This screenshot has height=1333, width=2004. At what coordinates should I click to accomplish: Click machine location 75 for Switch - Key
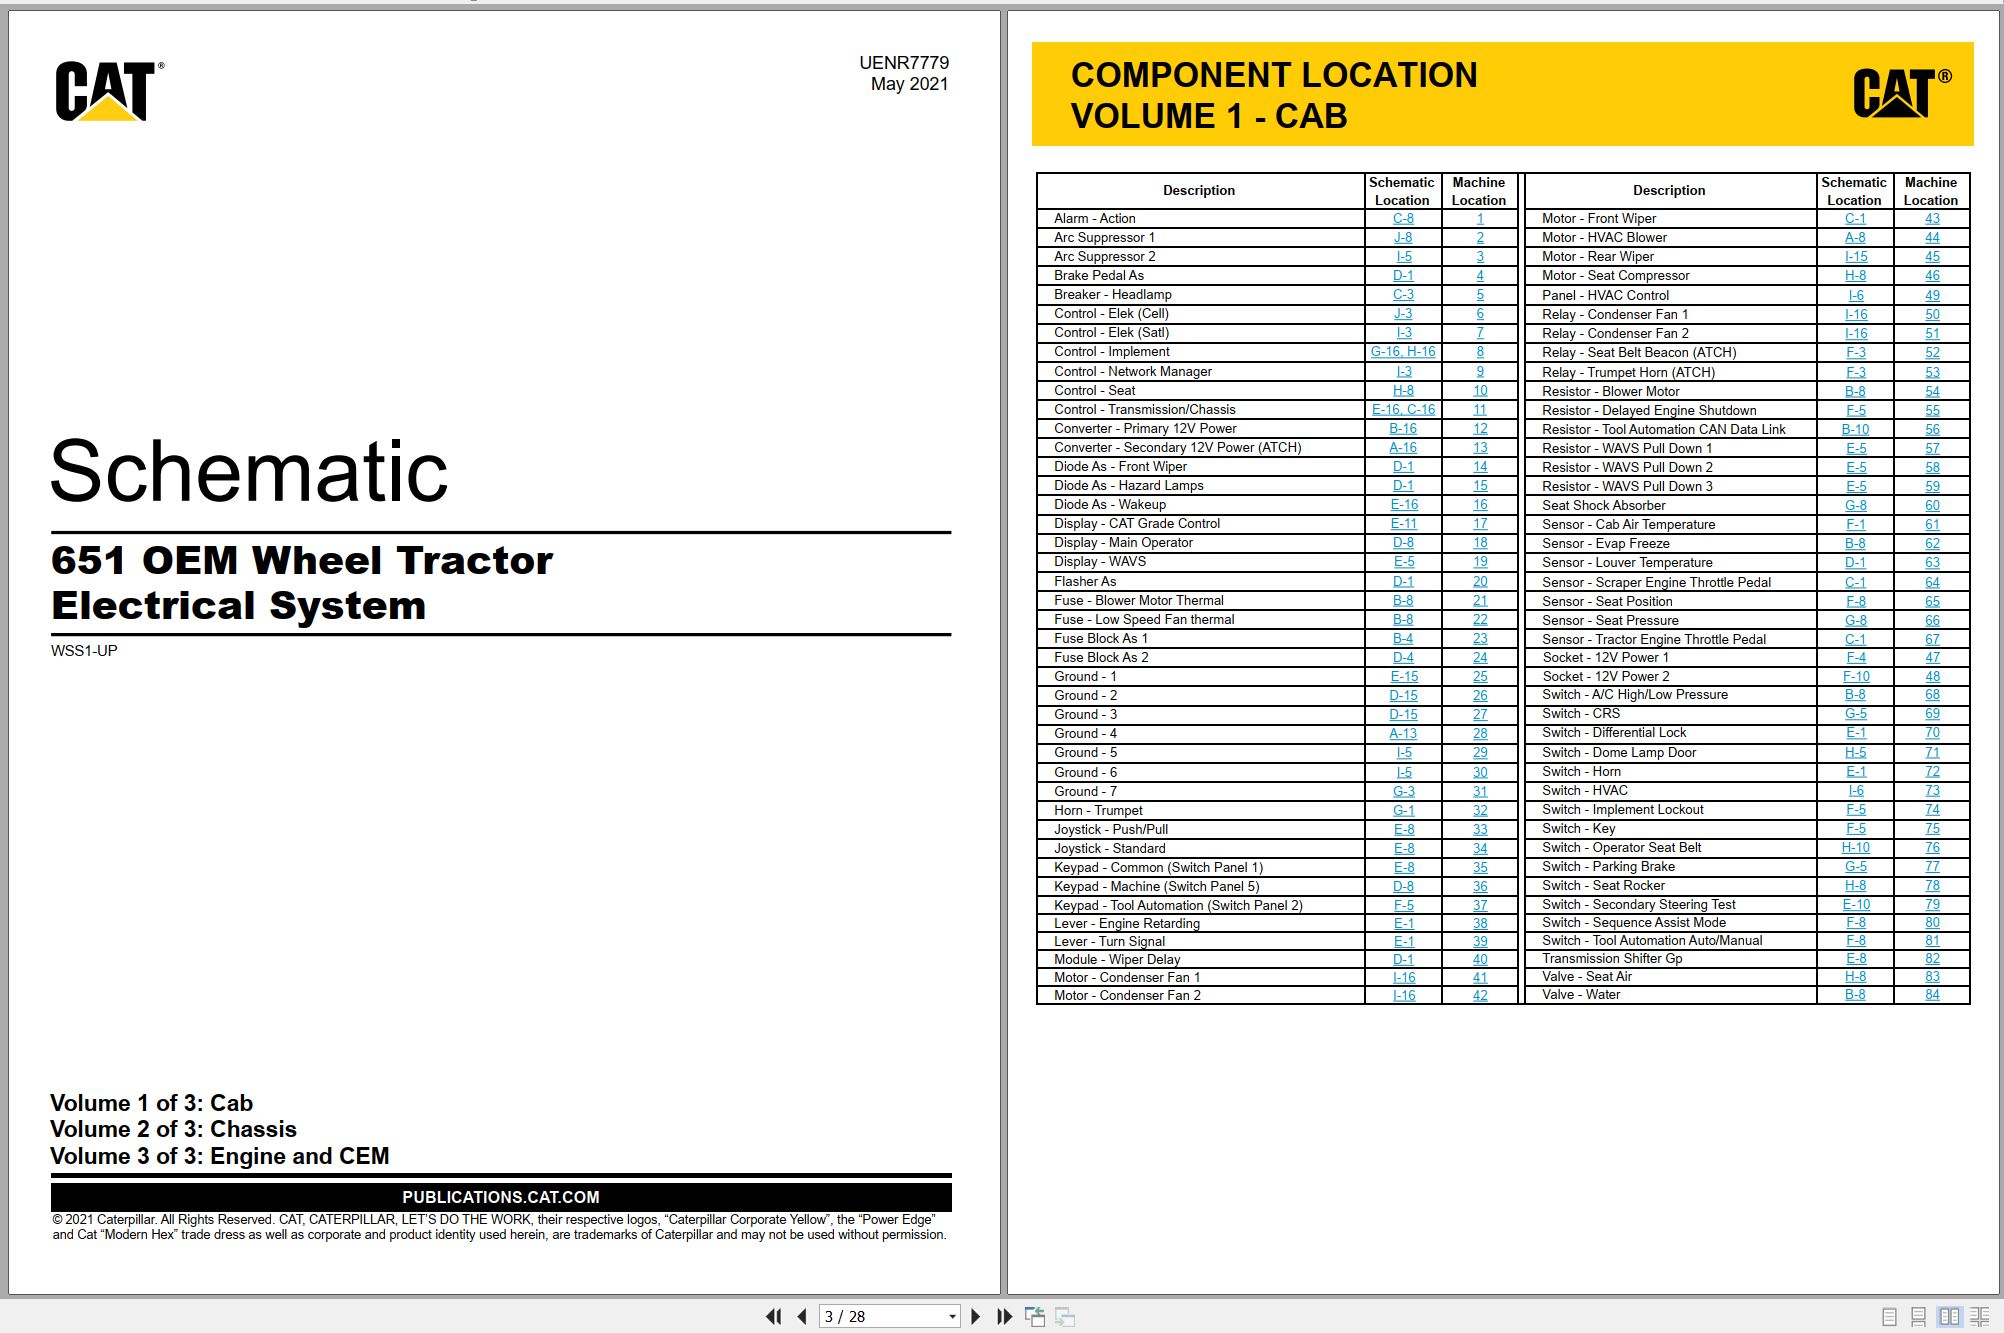(1932, 828)
